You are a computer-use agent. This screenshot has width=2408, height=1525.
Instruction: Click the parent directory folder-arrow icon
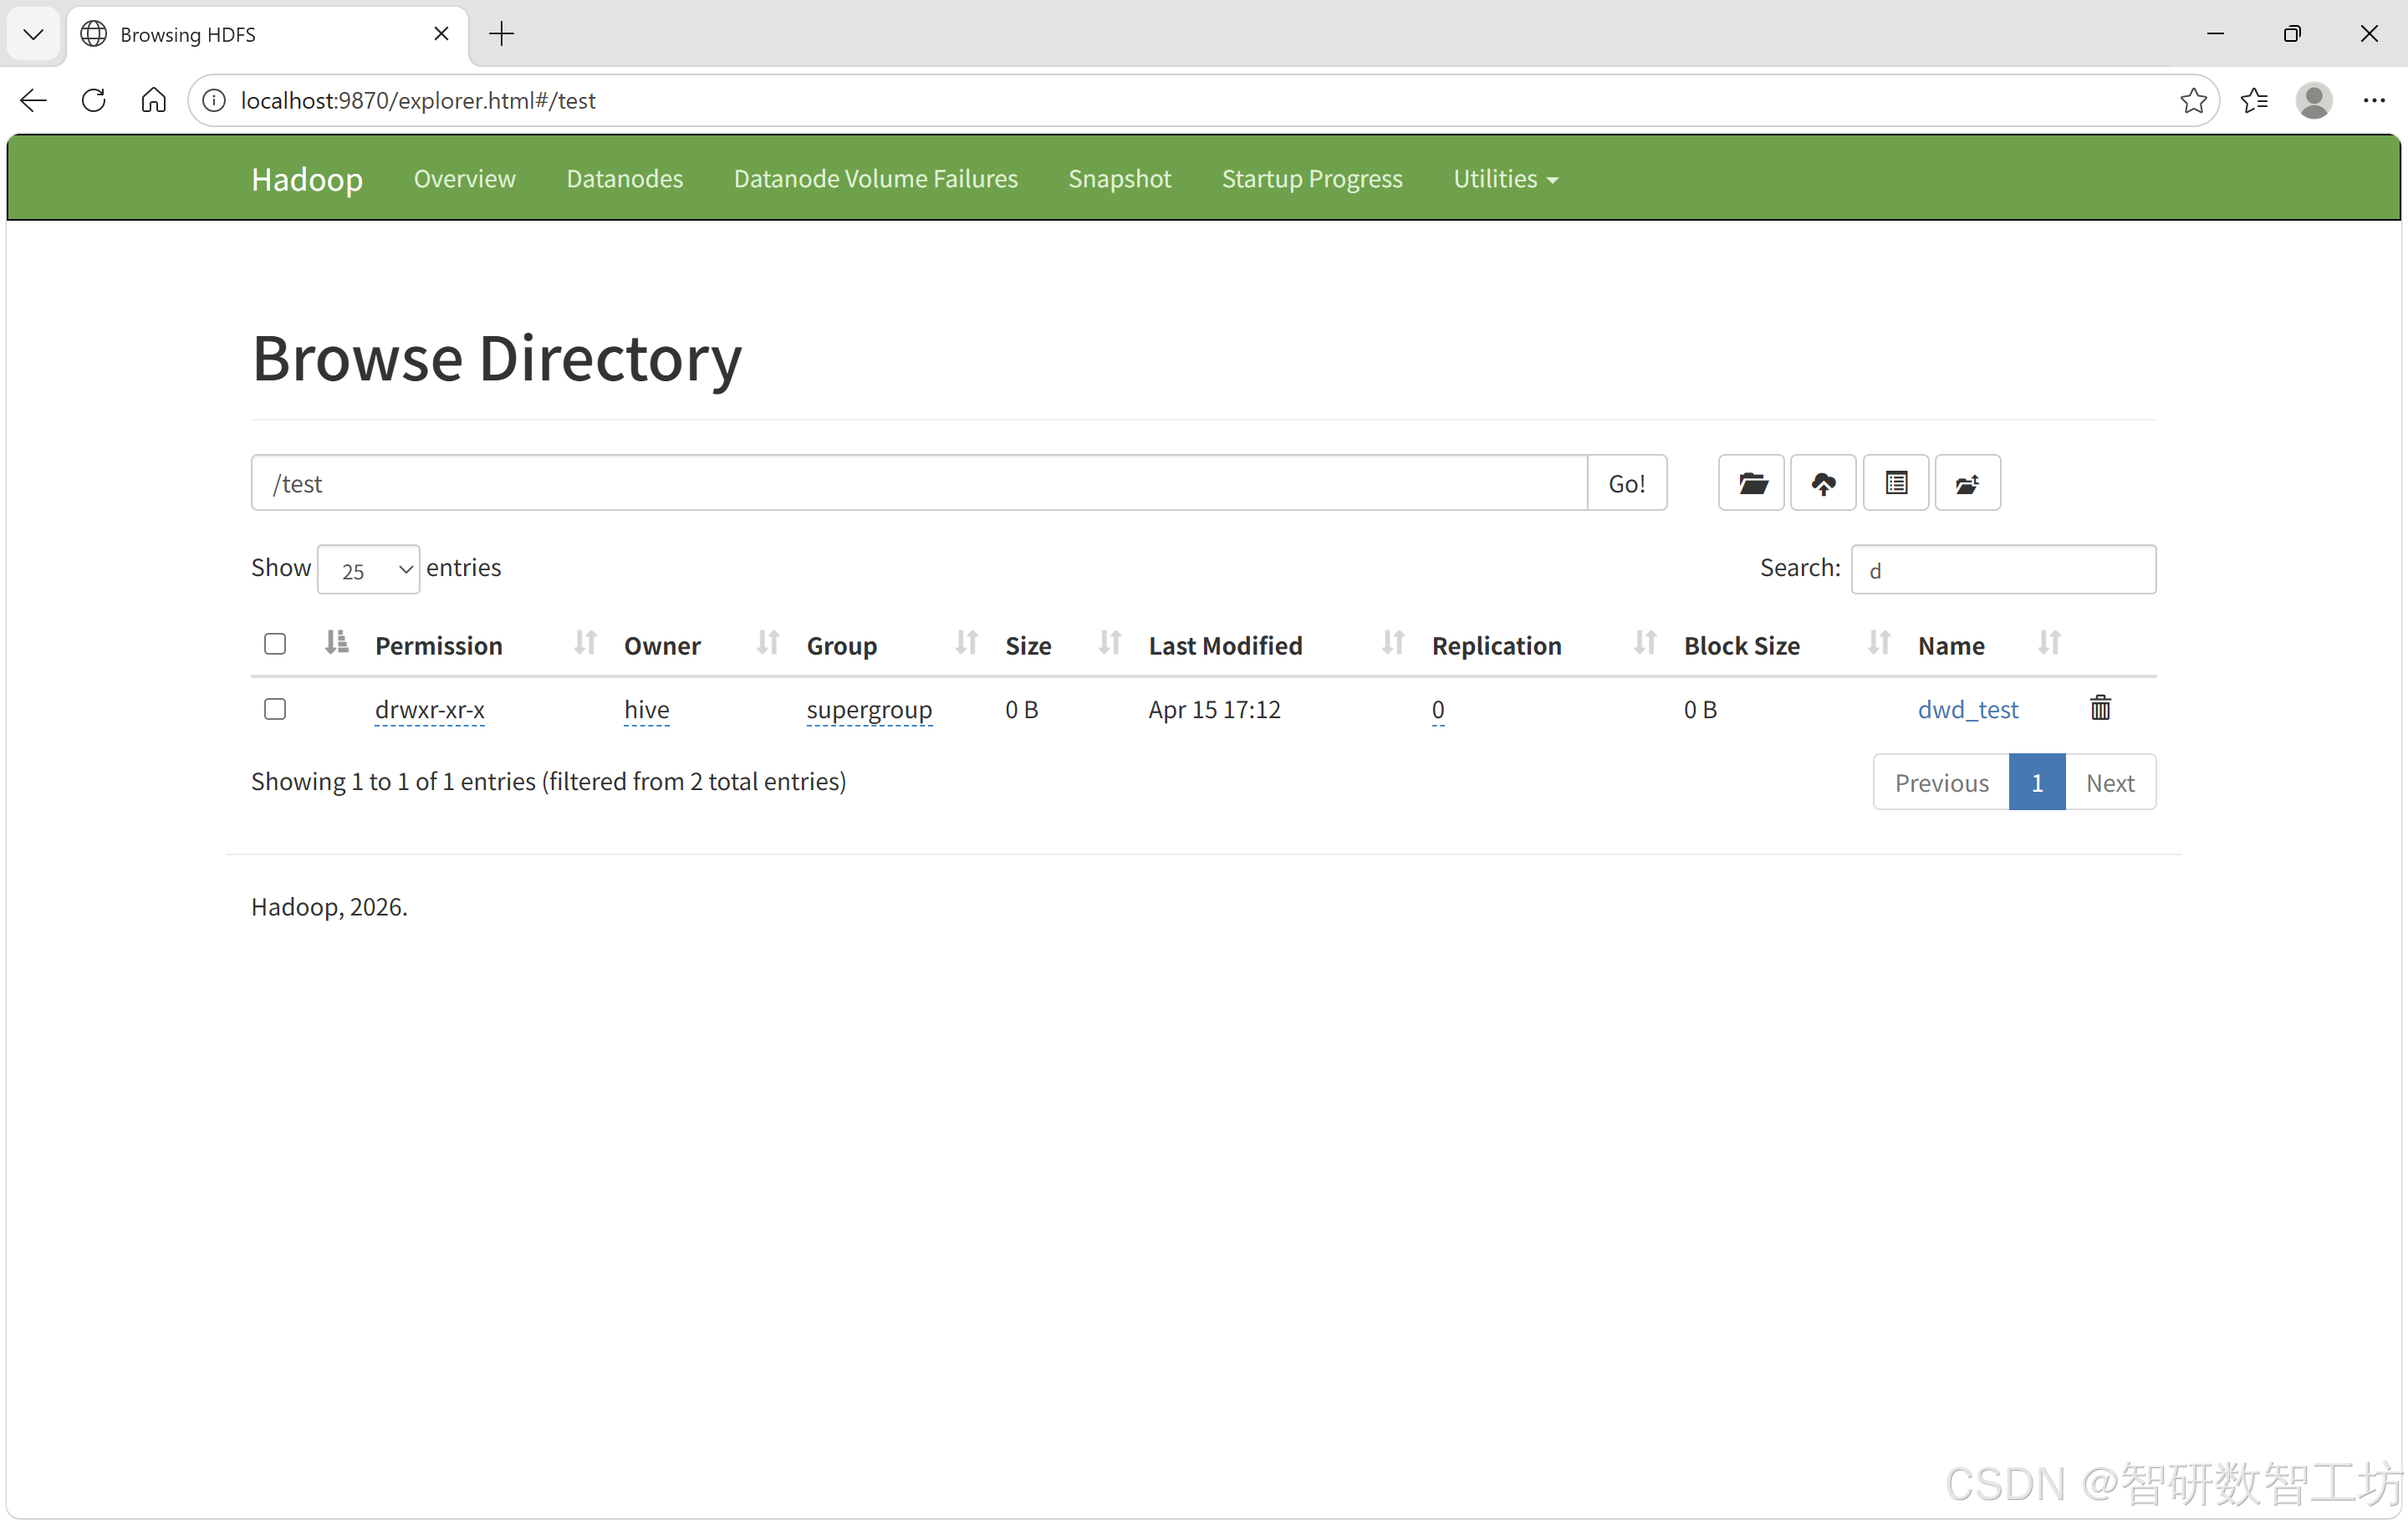tap(1967, 484)
